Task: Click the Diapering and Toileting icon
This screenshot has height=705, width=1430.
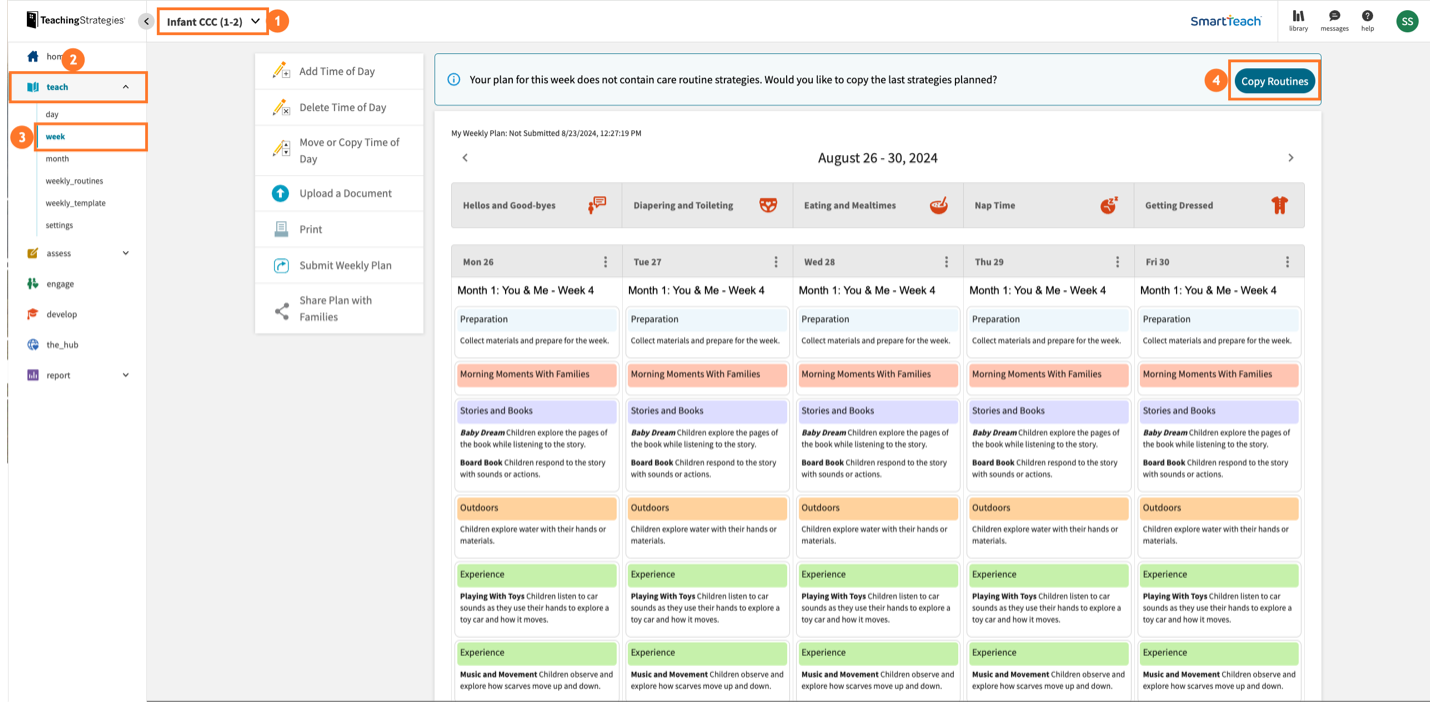Action: coord(766,204)
